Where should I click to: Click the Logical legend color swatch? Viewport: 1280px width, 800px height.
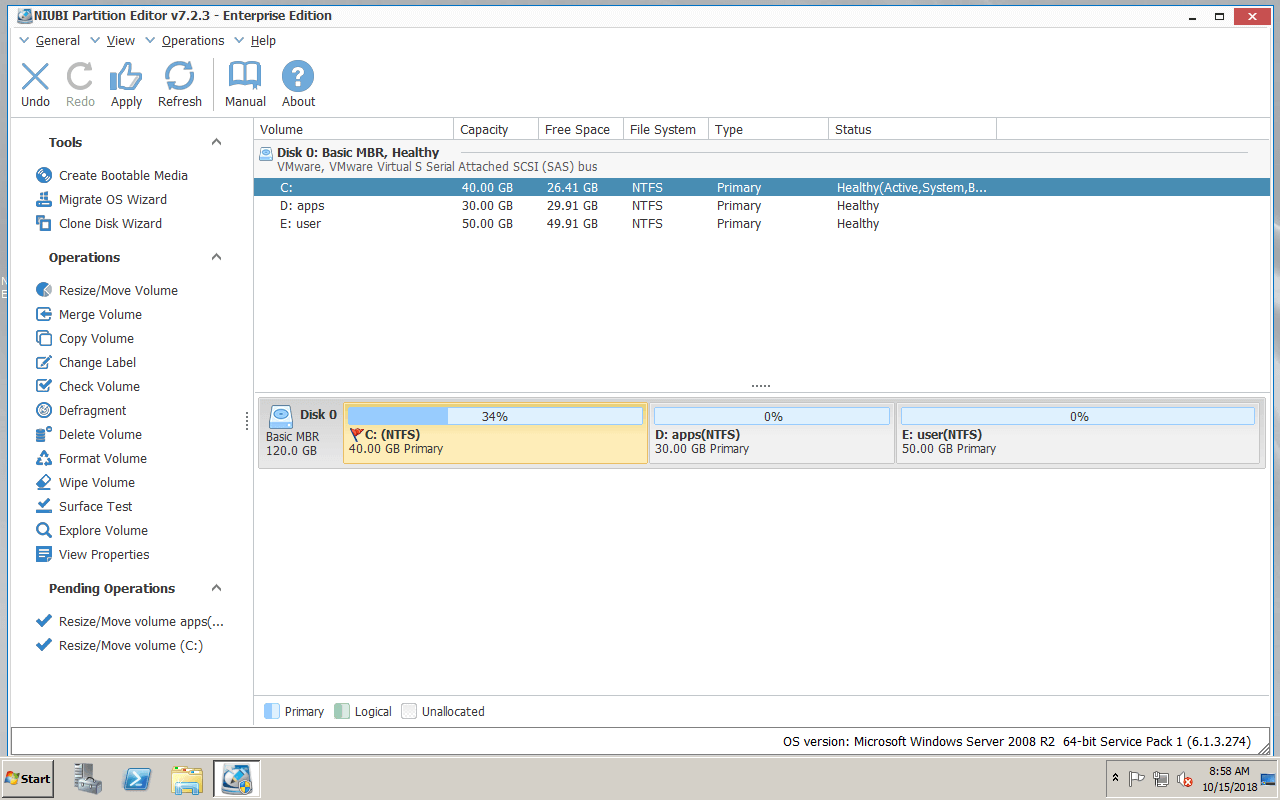pyautogui.click(x=342, y=711)
